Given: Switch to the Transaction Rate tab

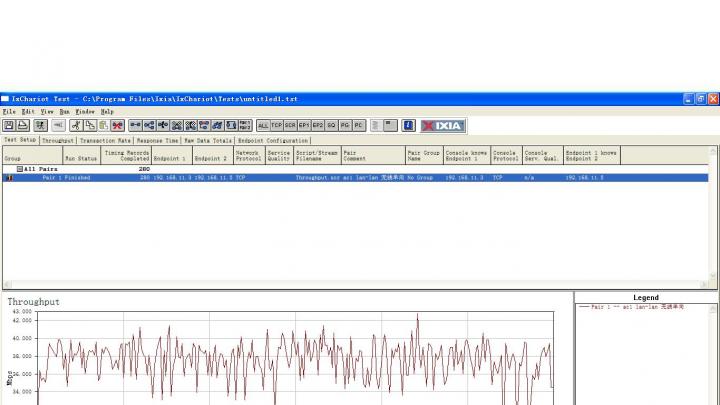Looking at the screenshot, I should [x=105, y=141].
